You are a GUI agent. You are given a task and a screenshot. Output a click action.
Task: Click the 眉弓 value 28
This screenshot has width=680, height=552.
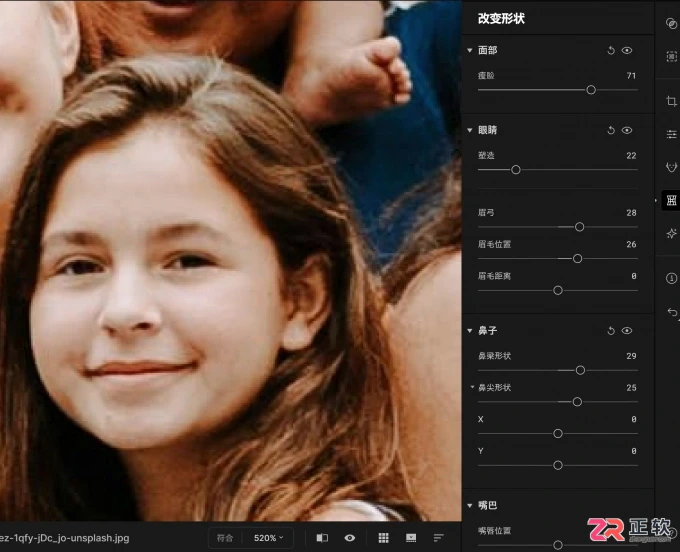(631, 213)
